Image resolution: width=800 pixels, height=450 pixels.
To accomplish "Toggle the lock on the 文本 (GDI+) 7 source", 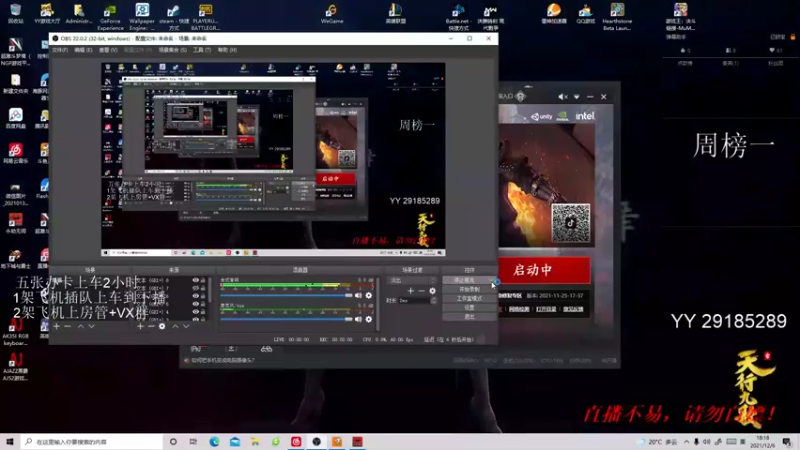I will (x=203, y=288).
